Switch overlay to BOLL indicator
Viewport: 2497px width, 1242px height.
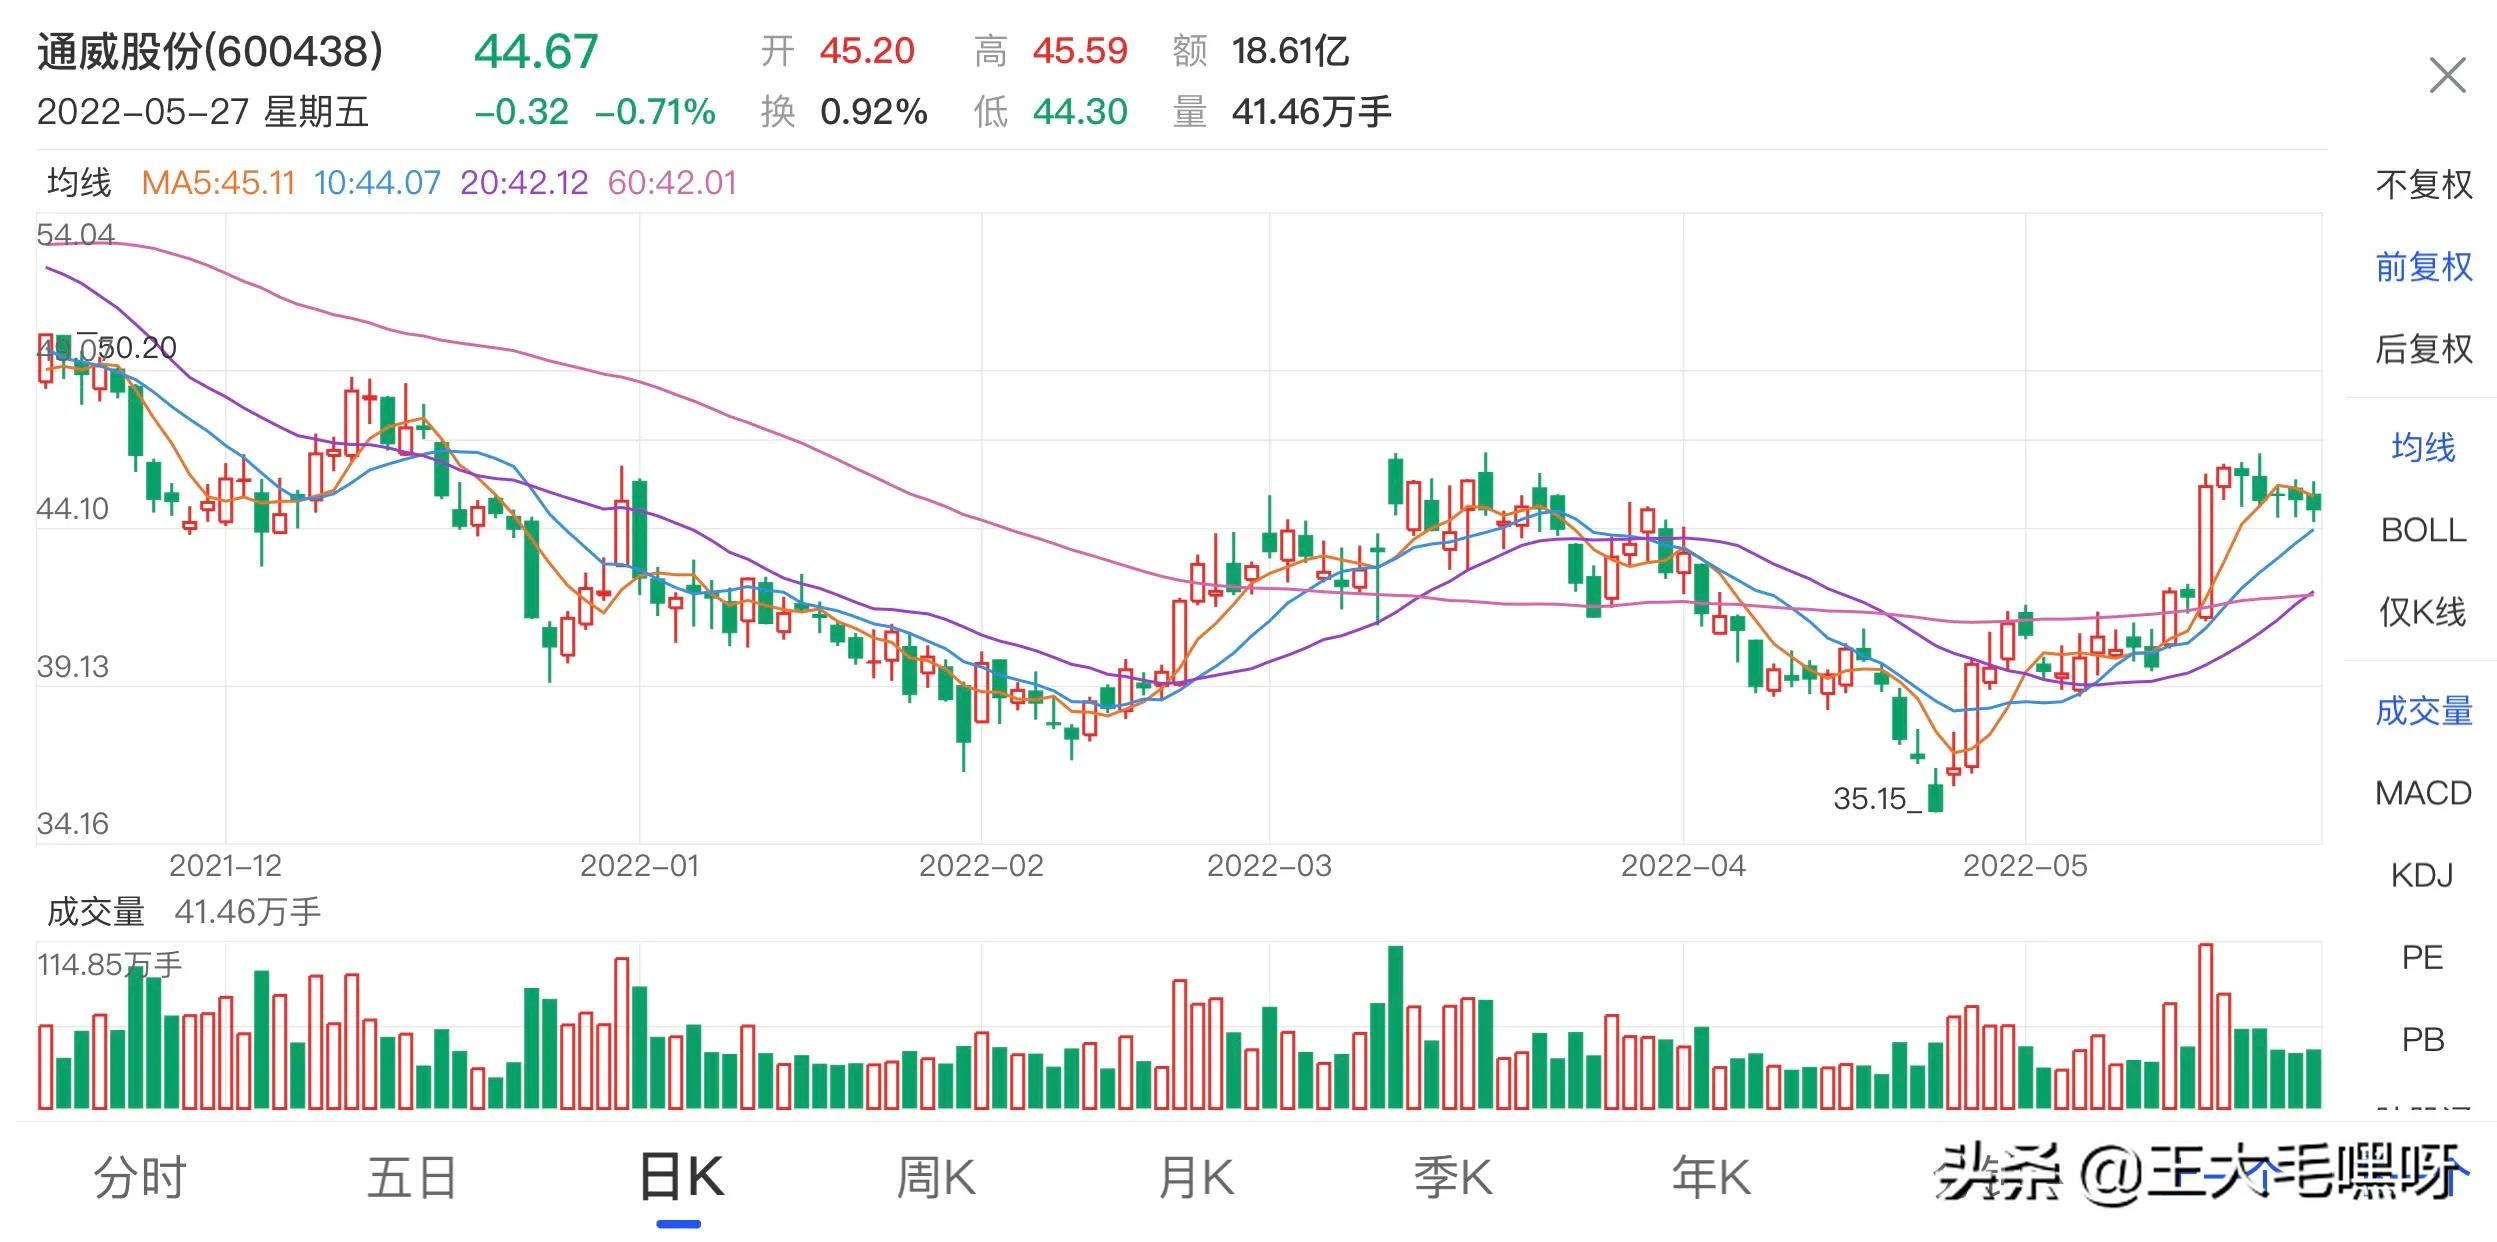pyautogui.click(x=2423, y=530)
